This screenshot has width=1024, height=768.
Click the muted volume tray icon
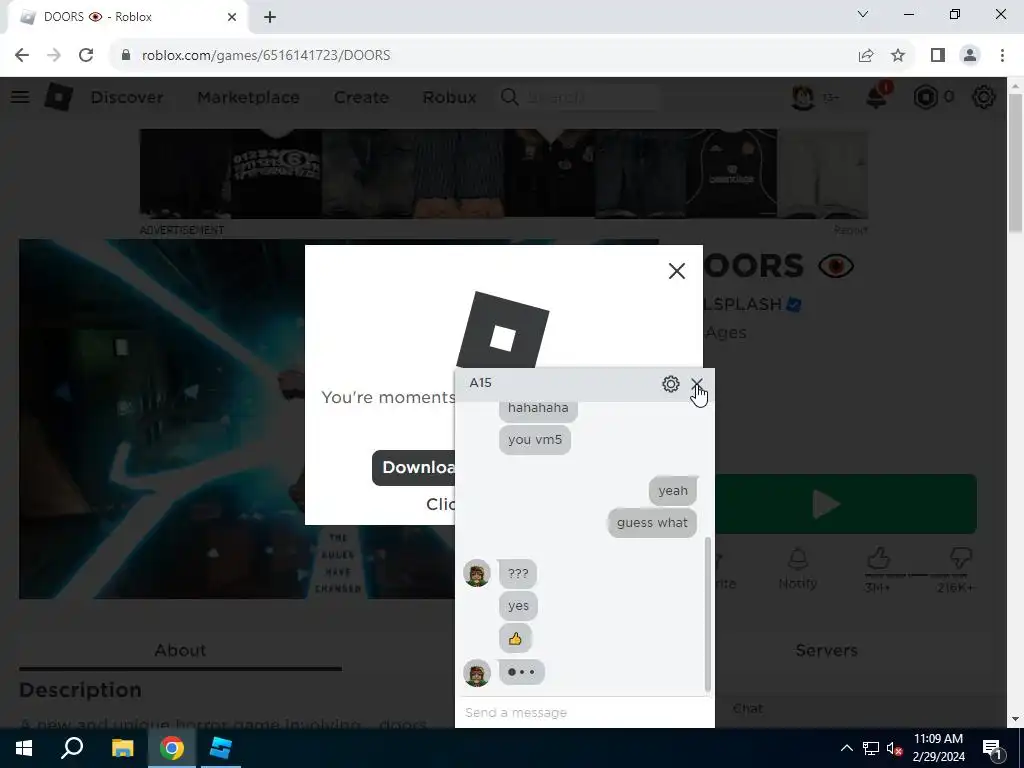click(895, 748)
